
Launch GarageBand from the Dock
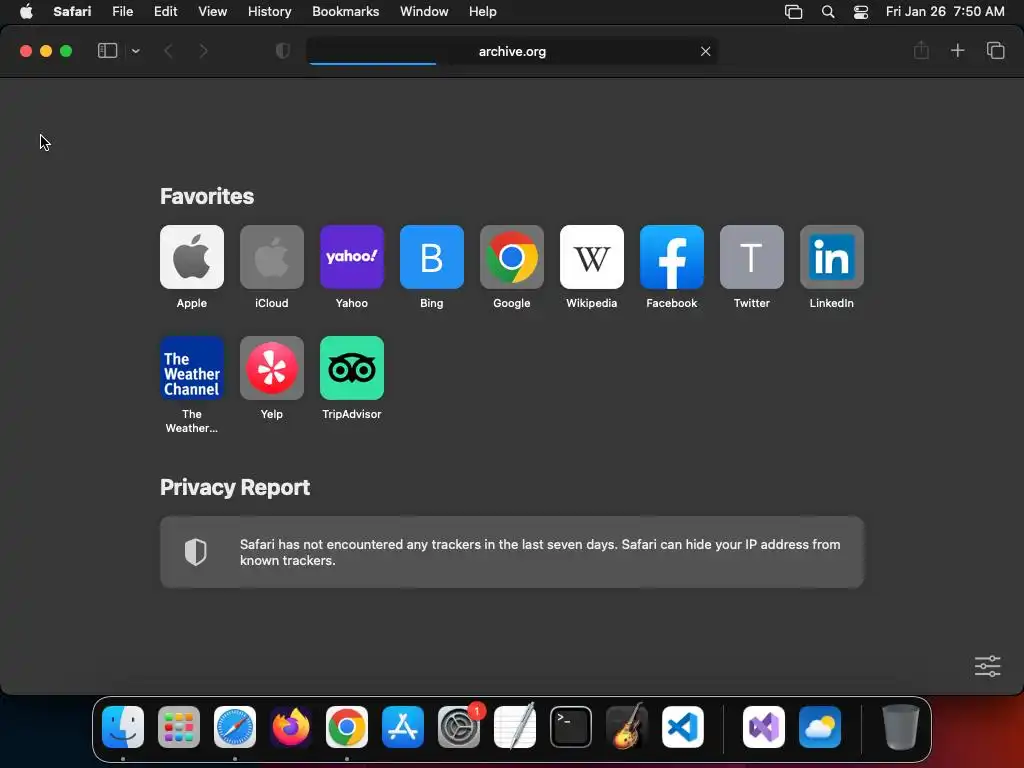click(627, 727)
